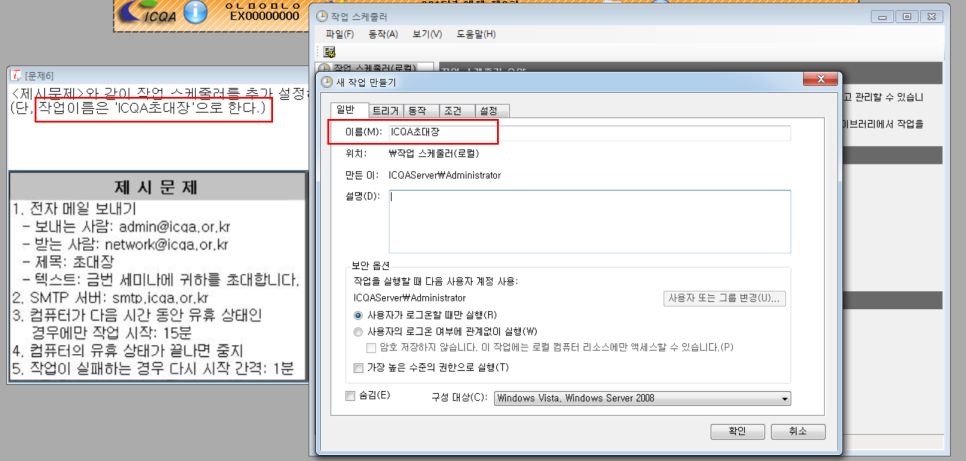Click the 설명(D) description text area
Image resolution: width=966 pixels, height=461 pixels.
coord(590,221)
